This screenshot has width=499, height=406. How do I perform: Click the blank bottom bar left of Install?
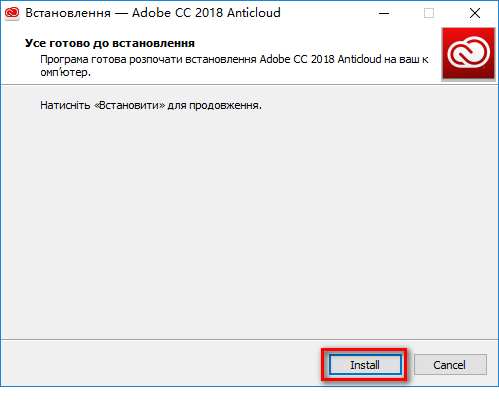pyautogui.click(x=160, y=363)
